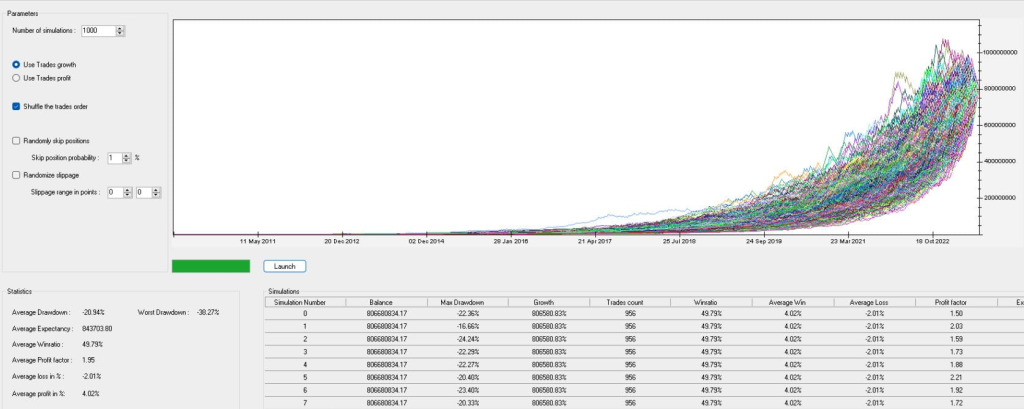Sort by the Max Drawdown column header
The width and height of the screenshot is (1024, 409).
point(467,301)
